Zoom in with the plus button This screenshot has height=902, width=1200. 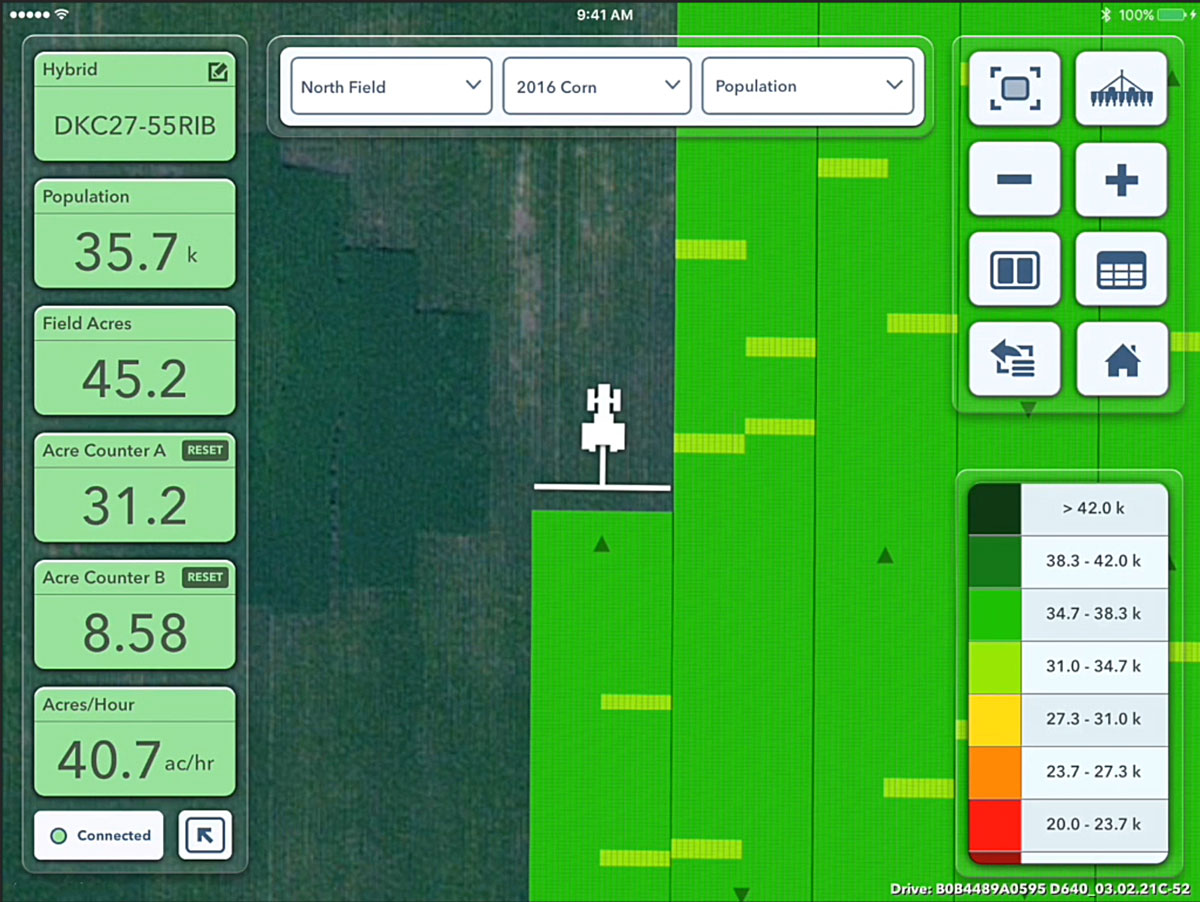1121,180
